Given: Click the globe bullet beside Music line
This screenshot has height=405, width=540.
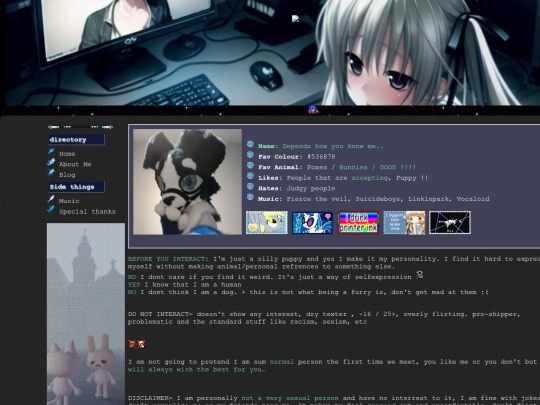Looking at the screenshot, I should tap(250, 197).
